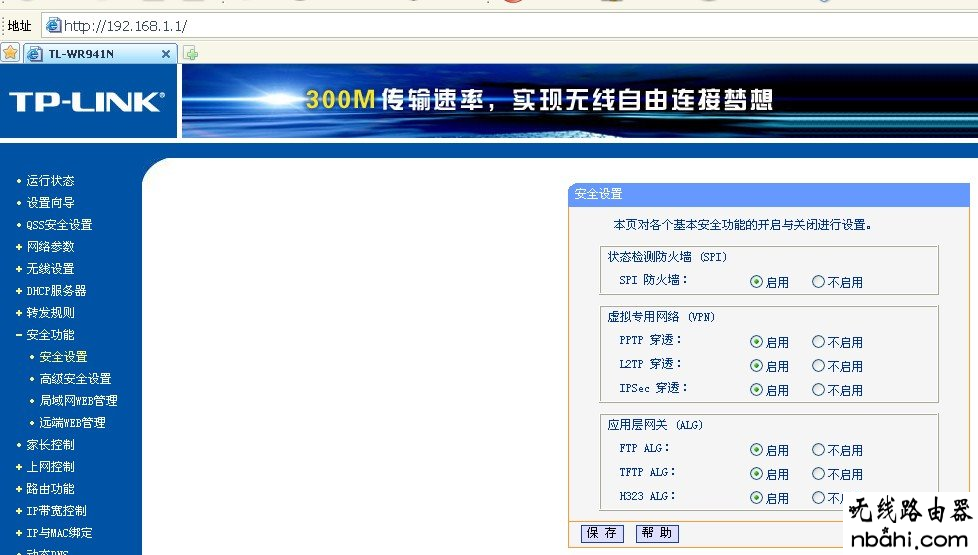Expand 无线设置 menu
The width and height of the screenshot is (978, 555).
point(50,269)
